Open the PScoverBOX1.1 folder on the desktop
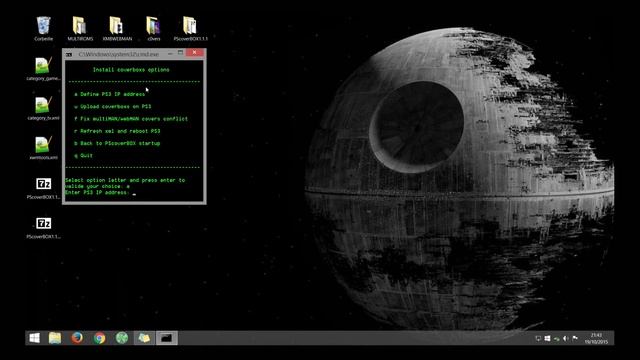This screenshot has width=640, height=360. click(191, 28)
